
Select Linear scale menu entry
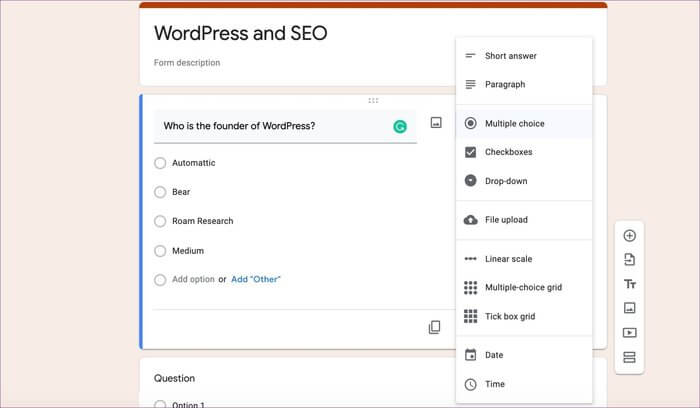pyautogui.click(x=508, y=259)
